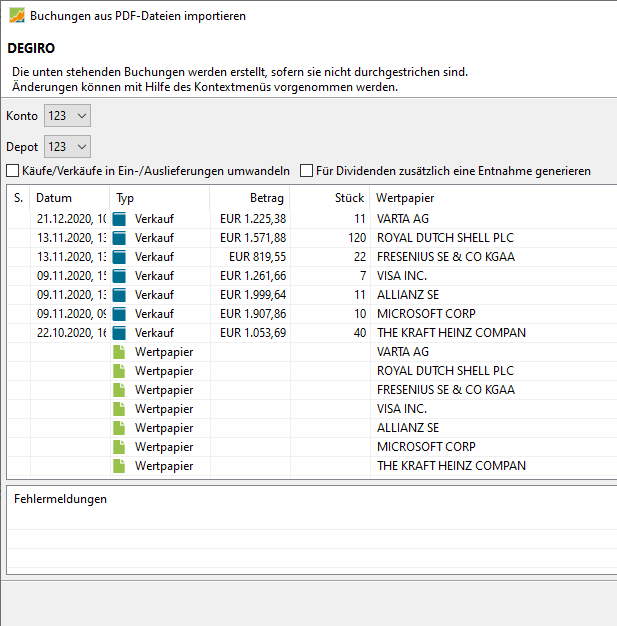Screen dimensions: 617x626
Task: Select VARTA AG in the Verkauf row
Action: click(403, 219)
